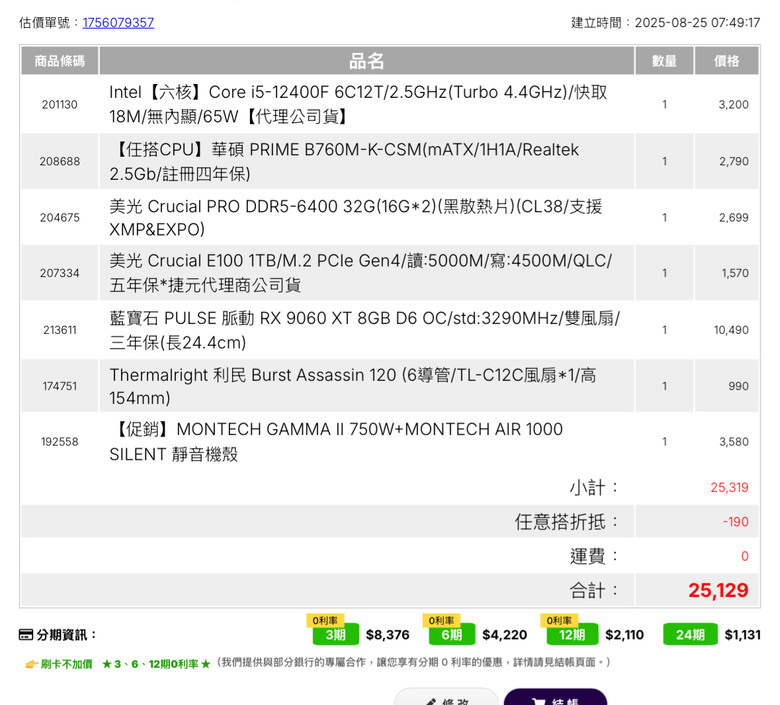
Task: Click the 價格 column header
Action: [726, 61]
